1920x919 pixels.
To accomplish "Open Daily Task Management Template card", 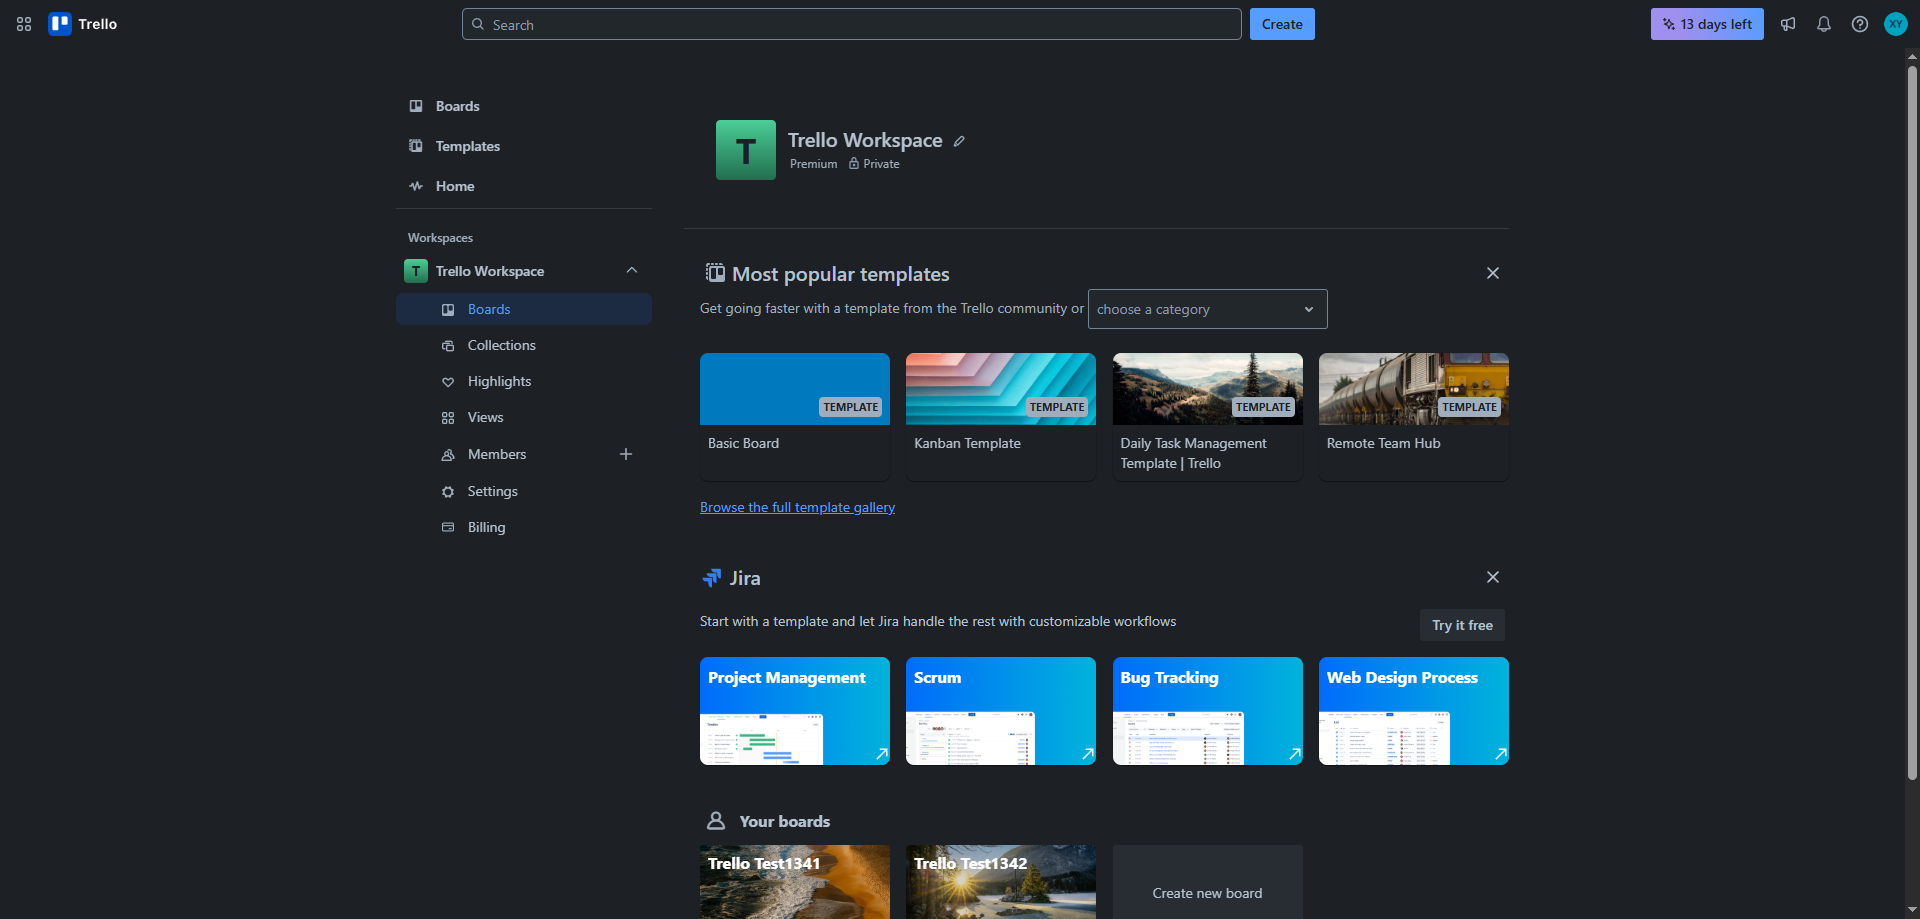I will click(x=1208, y=417).
